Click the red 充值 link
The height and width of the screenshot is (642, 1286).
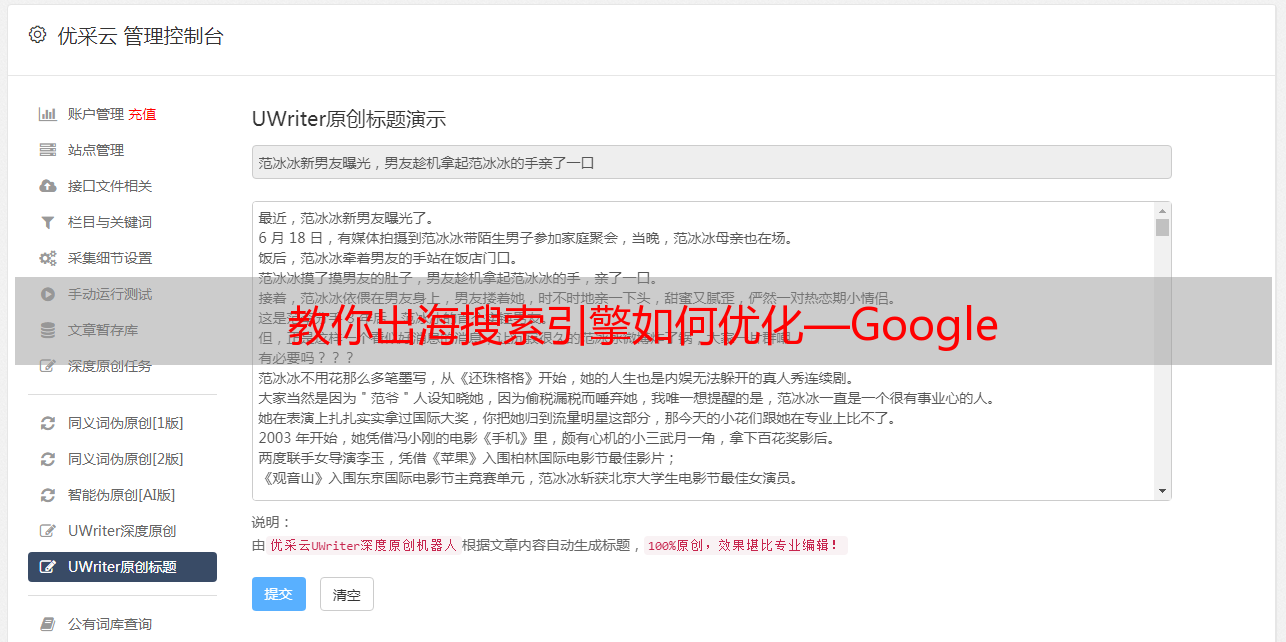[142, 114]
